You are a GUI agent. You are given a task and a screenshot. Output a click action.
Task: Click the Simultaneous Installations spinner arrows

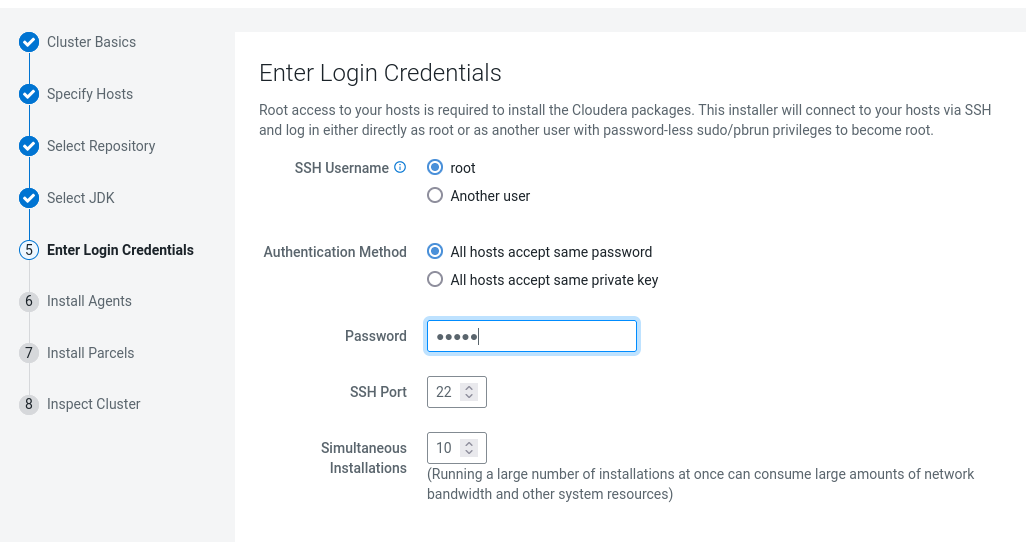click(469, 448)
